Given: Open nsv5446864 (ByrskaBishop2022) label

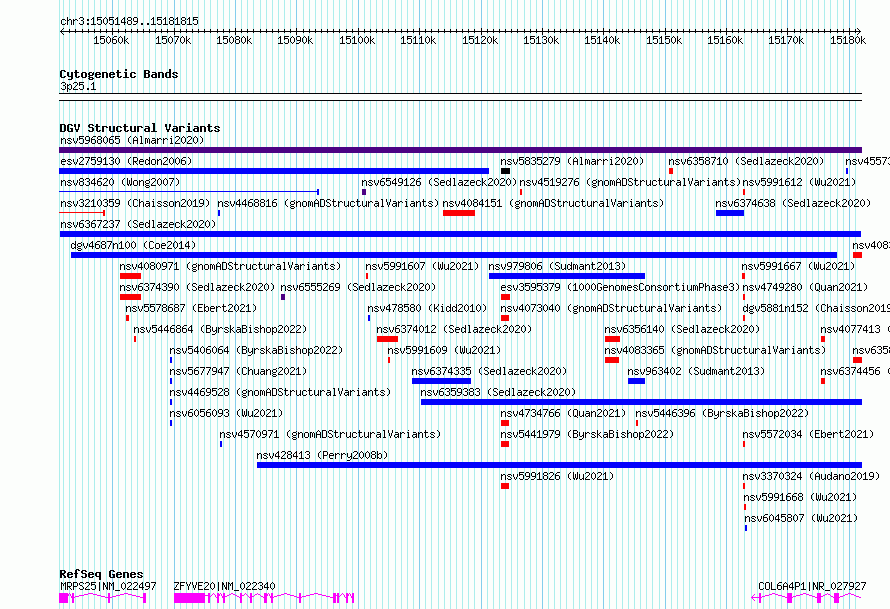Looking at the screenshot, I should point(220,329).
